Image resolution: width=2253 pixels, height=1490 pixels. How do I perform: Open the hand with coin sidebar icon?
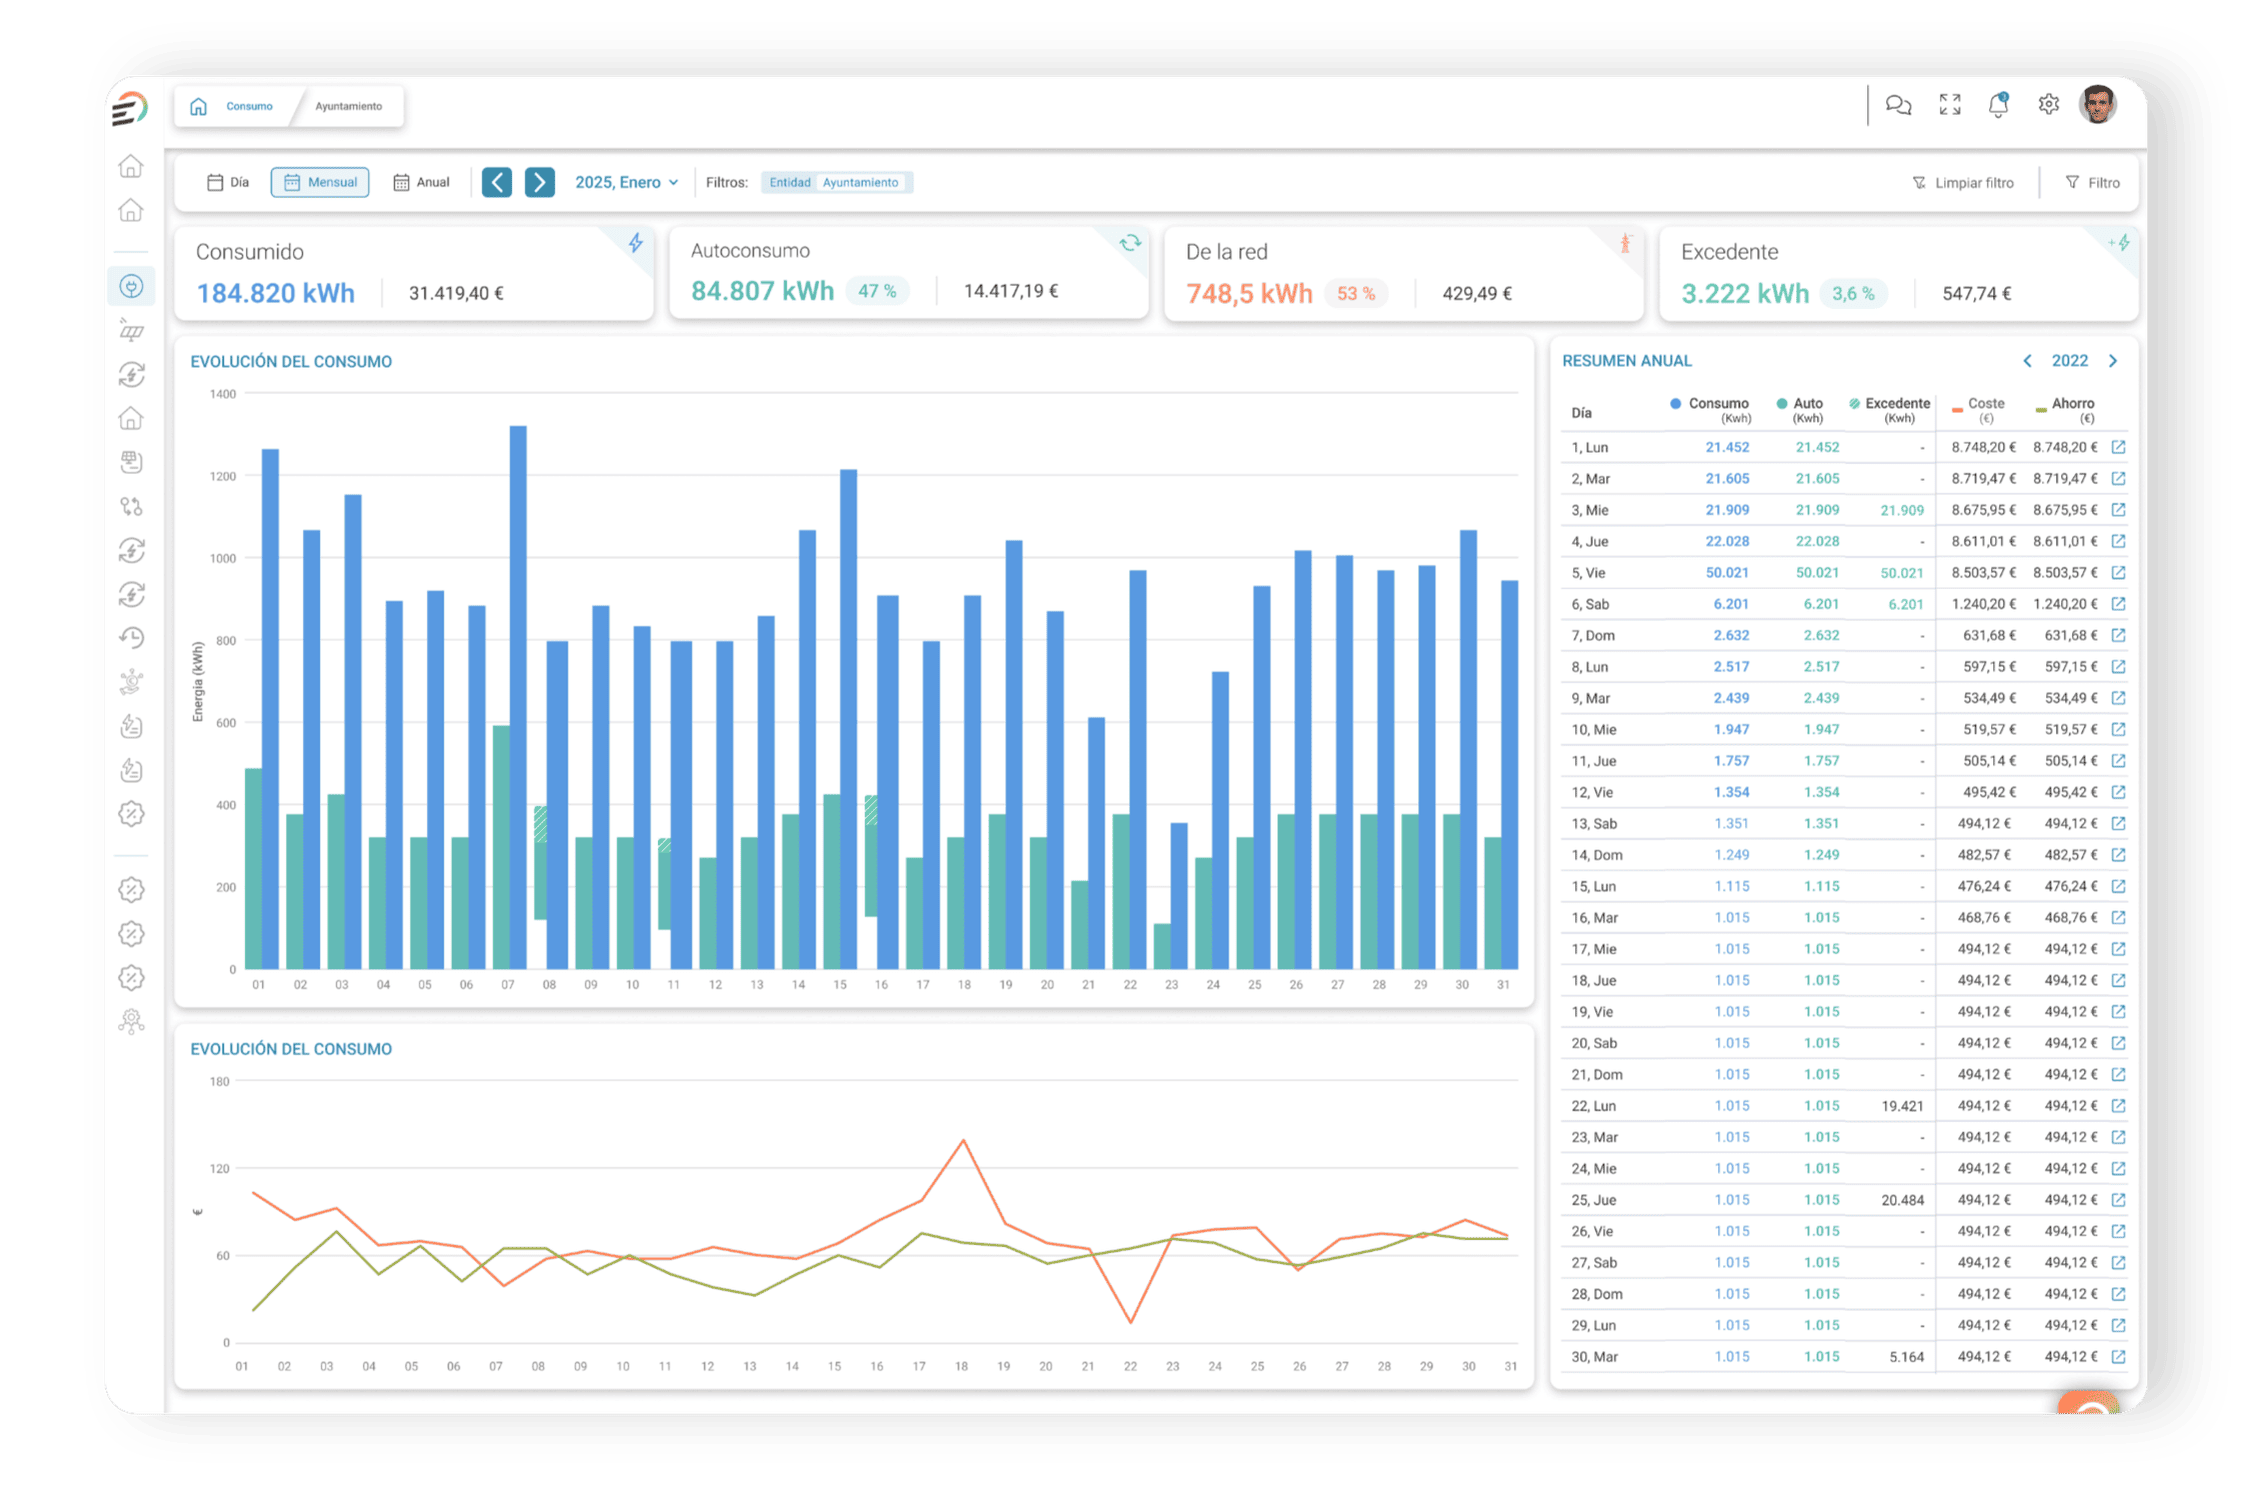pyautogui.click(x=131, y=682)
